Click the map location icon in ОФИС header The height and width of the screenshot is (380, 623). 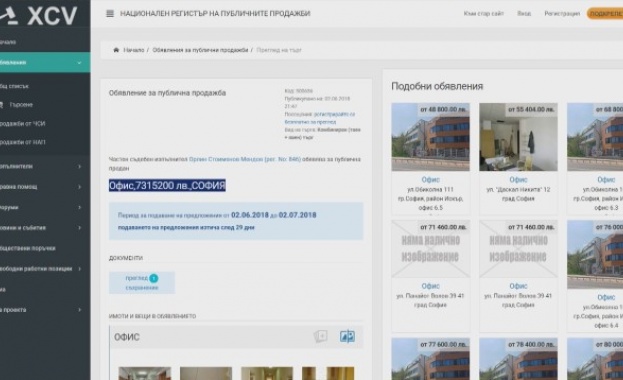click(x=347, y=337)
